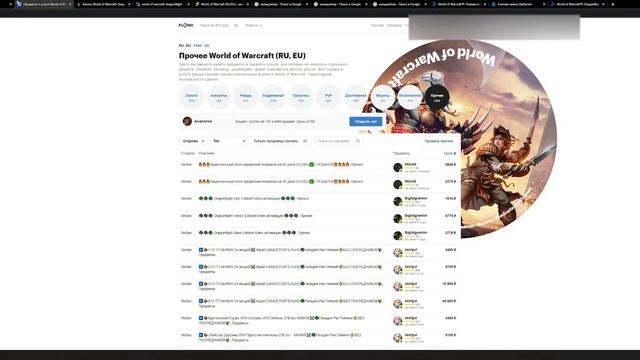640x360 pixels.
Task: Open seller avatar in the Dragonflight Heroic Edition row
Action: click(398, 218)
